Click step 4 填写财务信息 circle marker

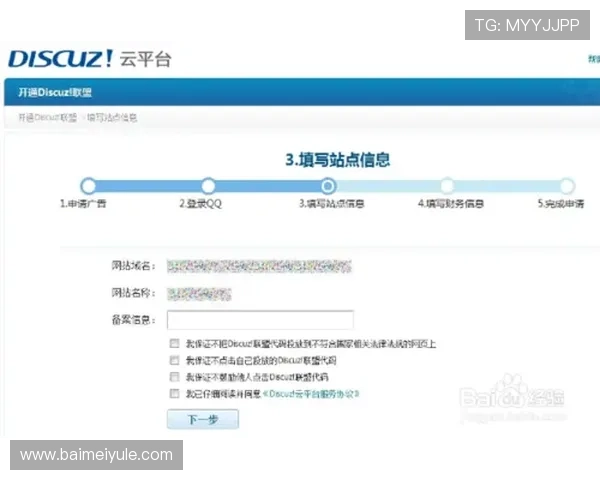point(447,186)
